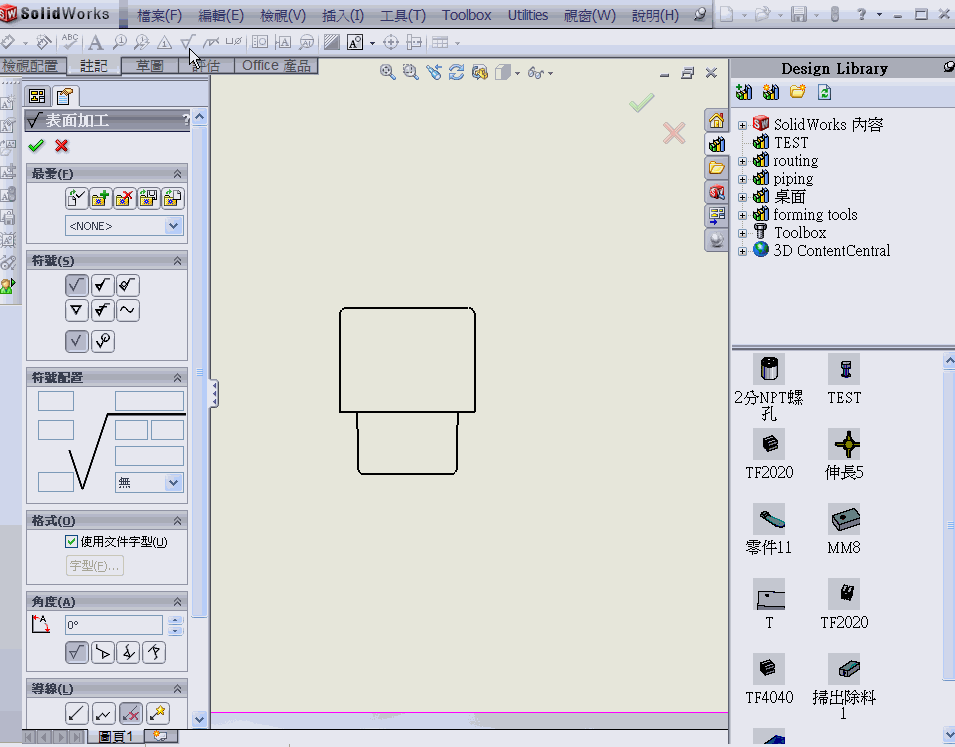Click Add File Location icon in Design Library
Image resolution: width=955 pixels, height=747 pixels.
click(x=771, y=92)
